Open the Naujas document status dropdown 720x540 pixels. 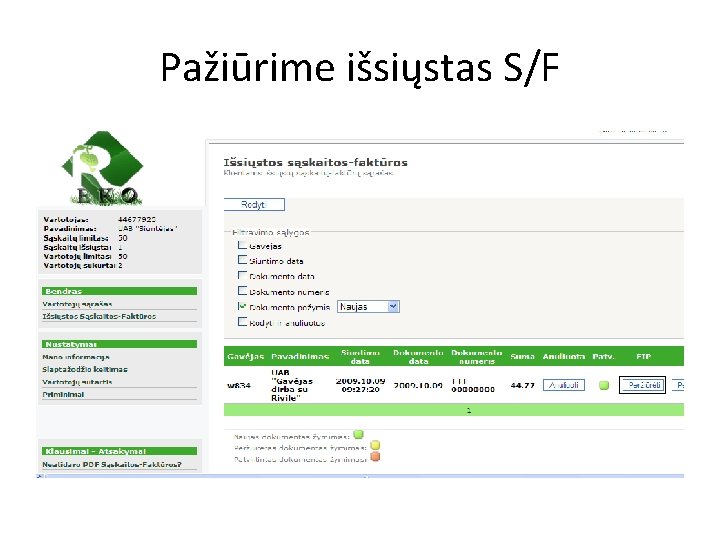pos(368,307)
